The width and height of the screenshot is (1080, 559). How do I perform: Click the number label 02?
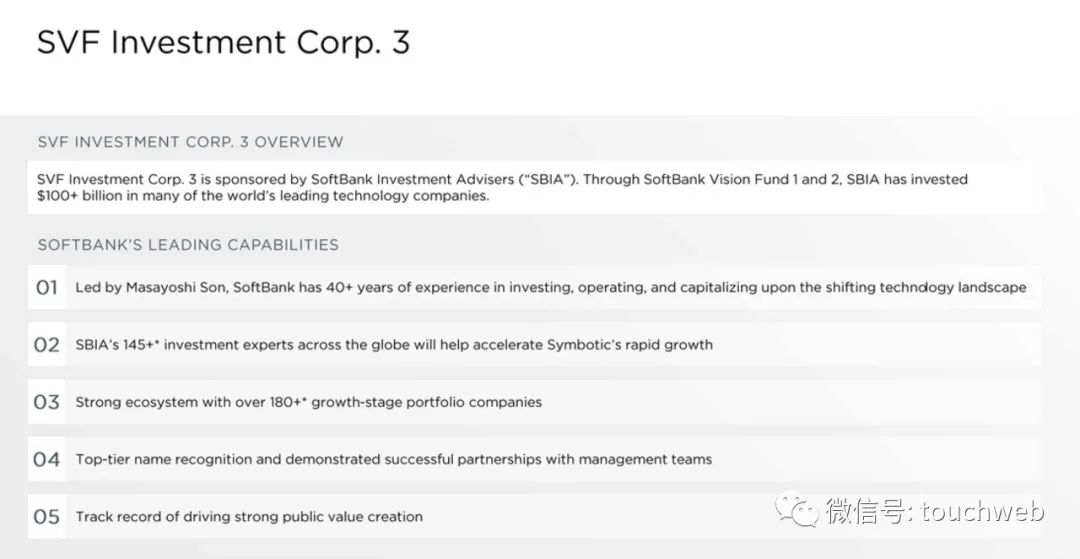[47, 345]
